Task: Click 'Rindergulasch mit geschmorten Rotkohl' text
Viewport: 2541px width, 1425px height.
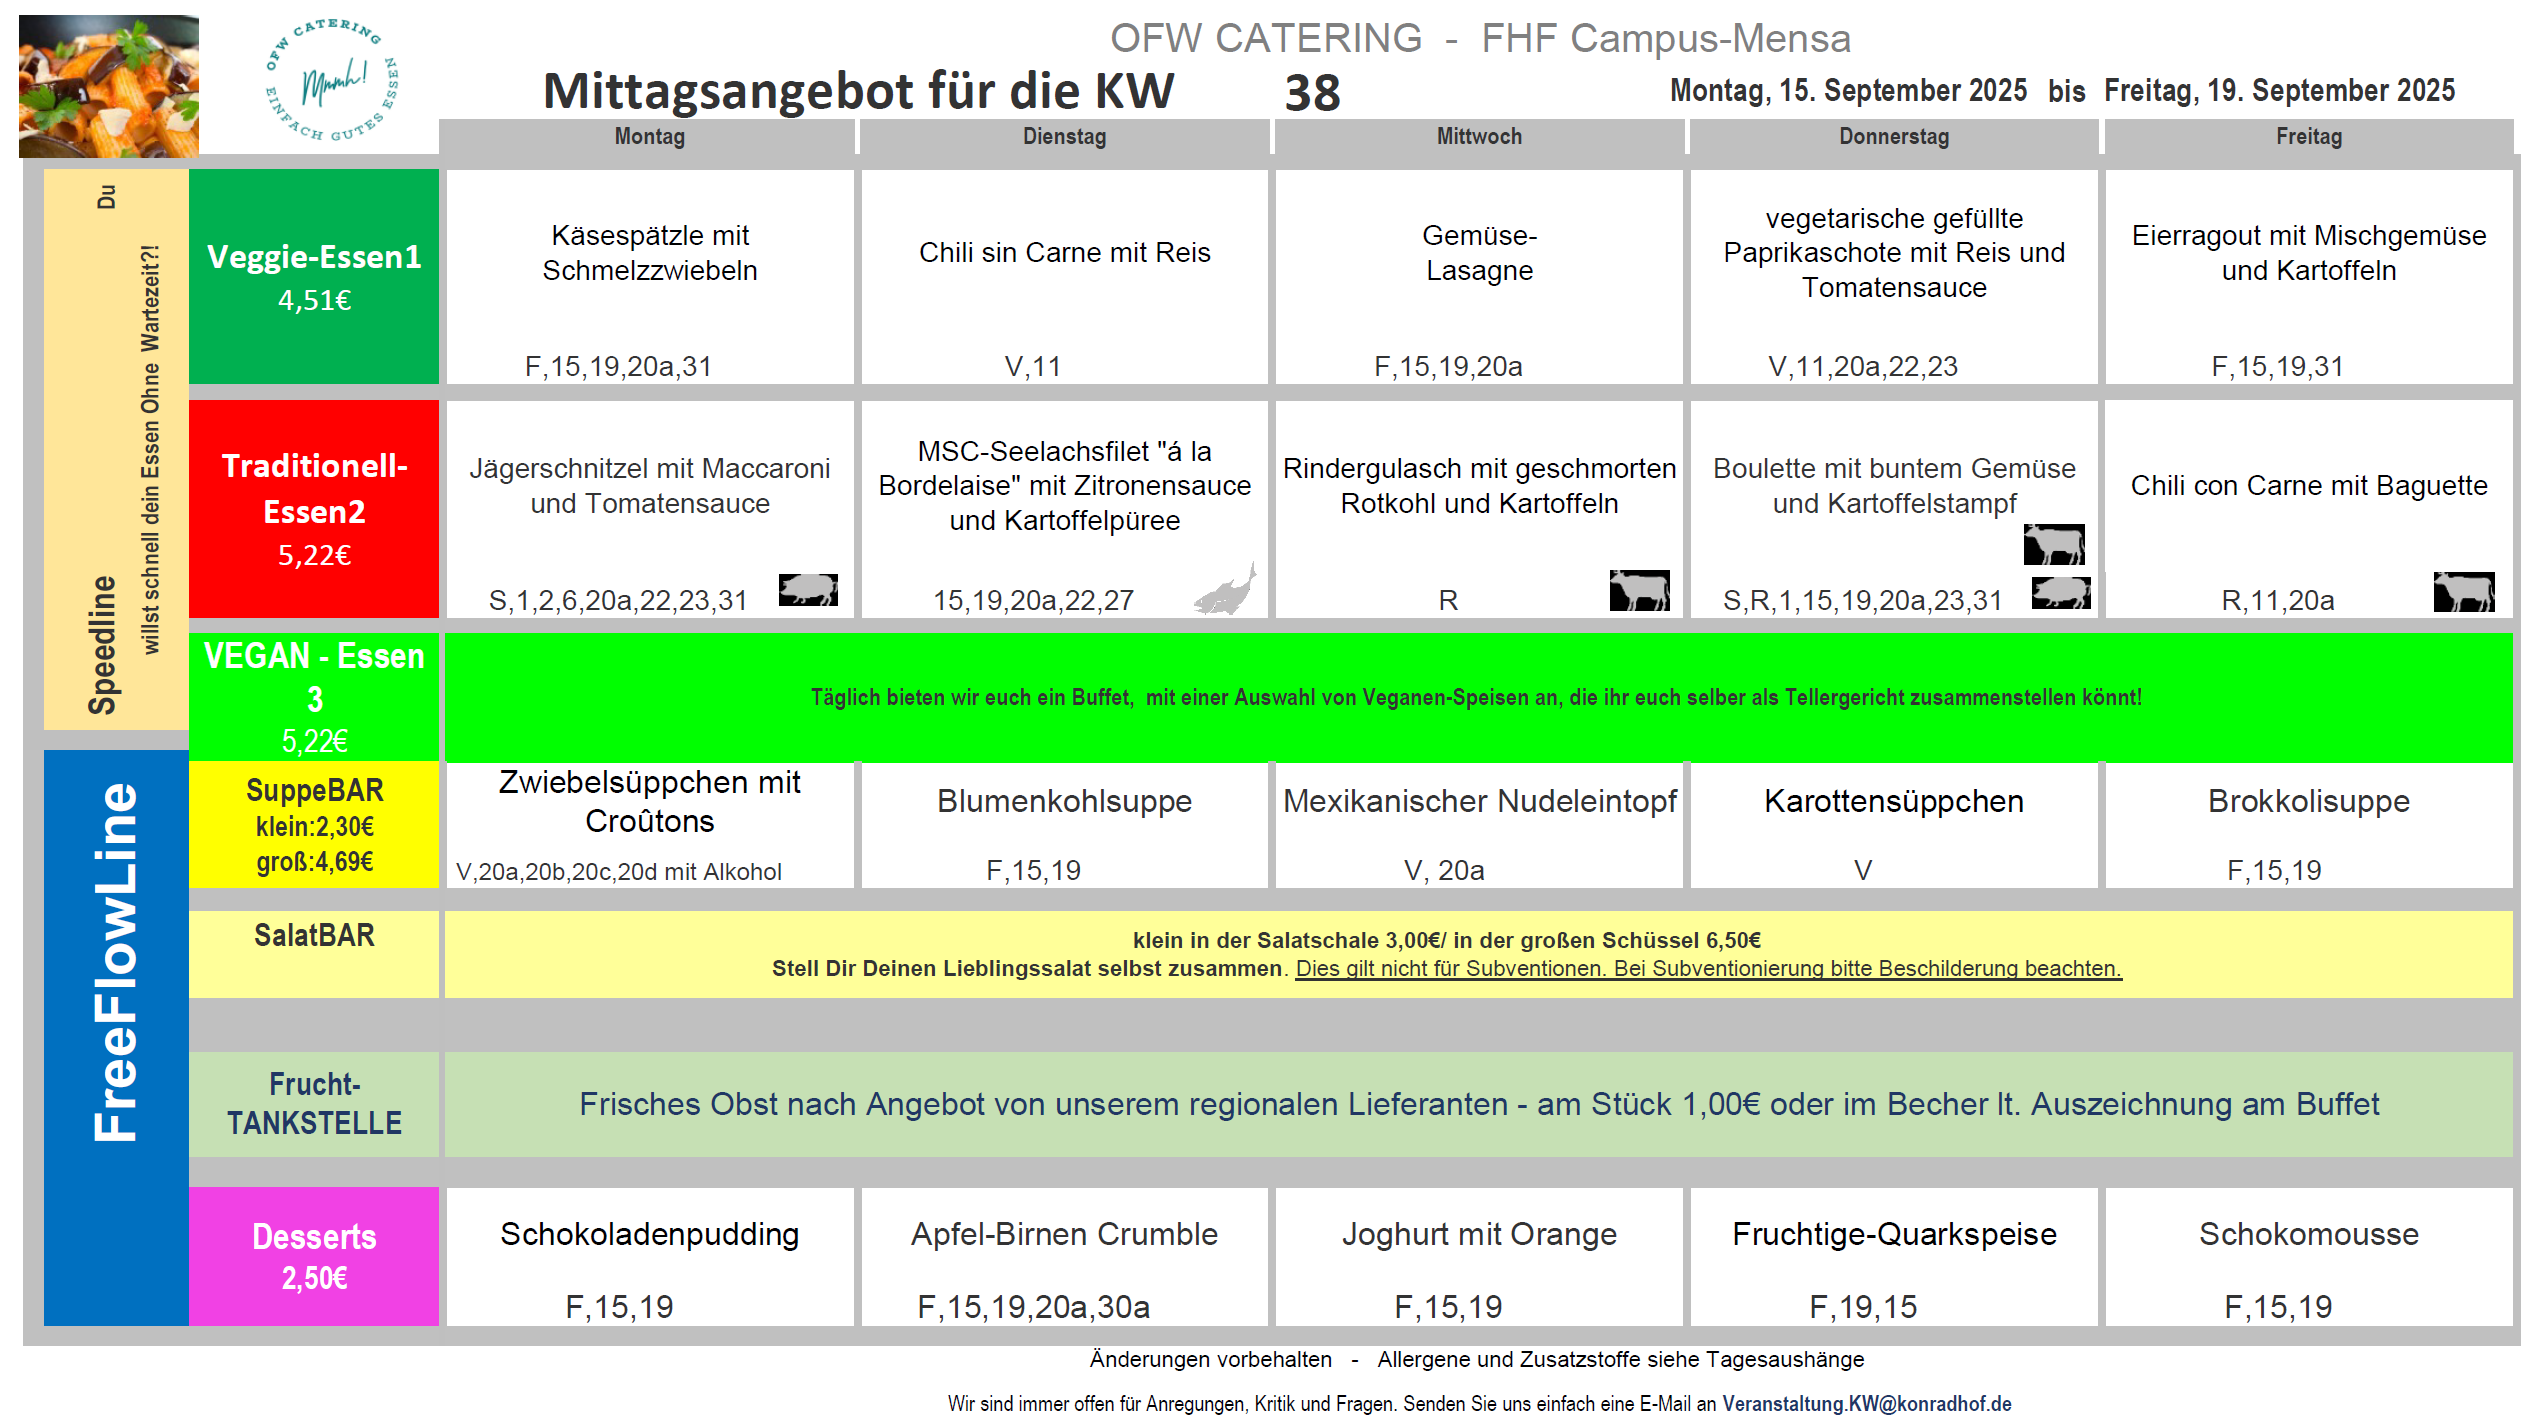Action: click(x=1479, y=486)
